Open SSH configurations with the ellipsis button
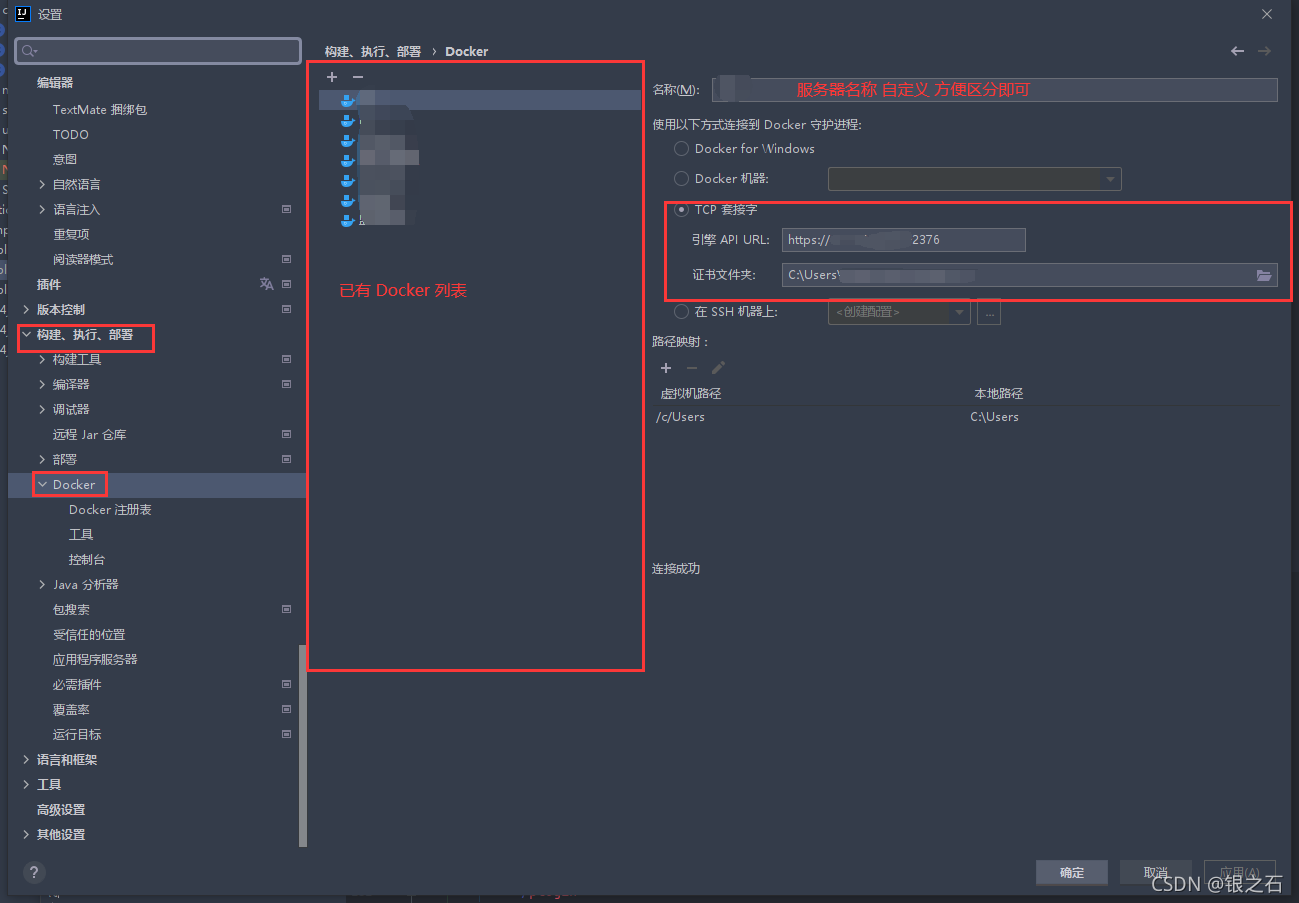Viewport: 1299px width, 903px height. click(x=989, y=312)
